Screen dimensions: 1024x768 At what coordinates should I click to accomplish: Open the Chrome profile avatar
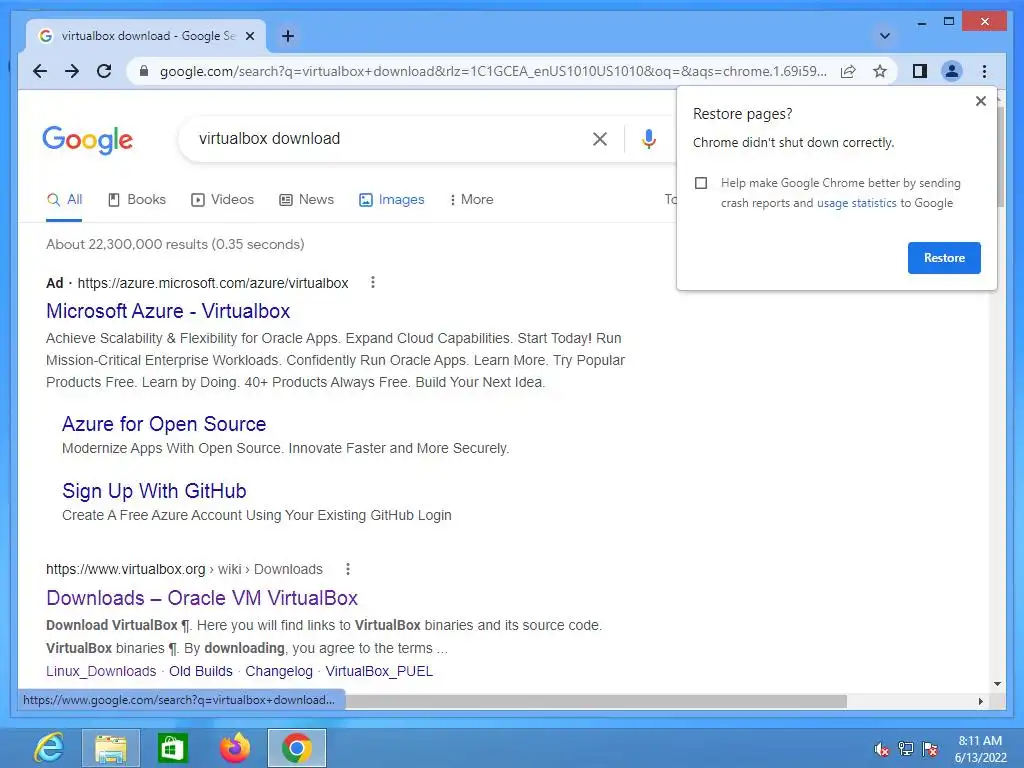pyautogui.click(x=952, y=71)
